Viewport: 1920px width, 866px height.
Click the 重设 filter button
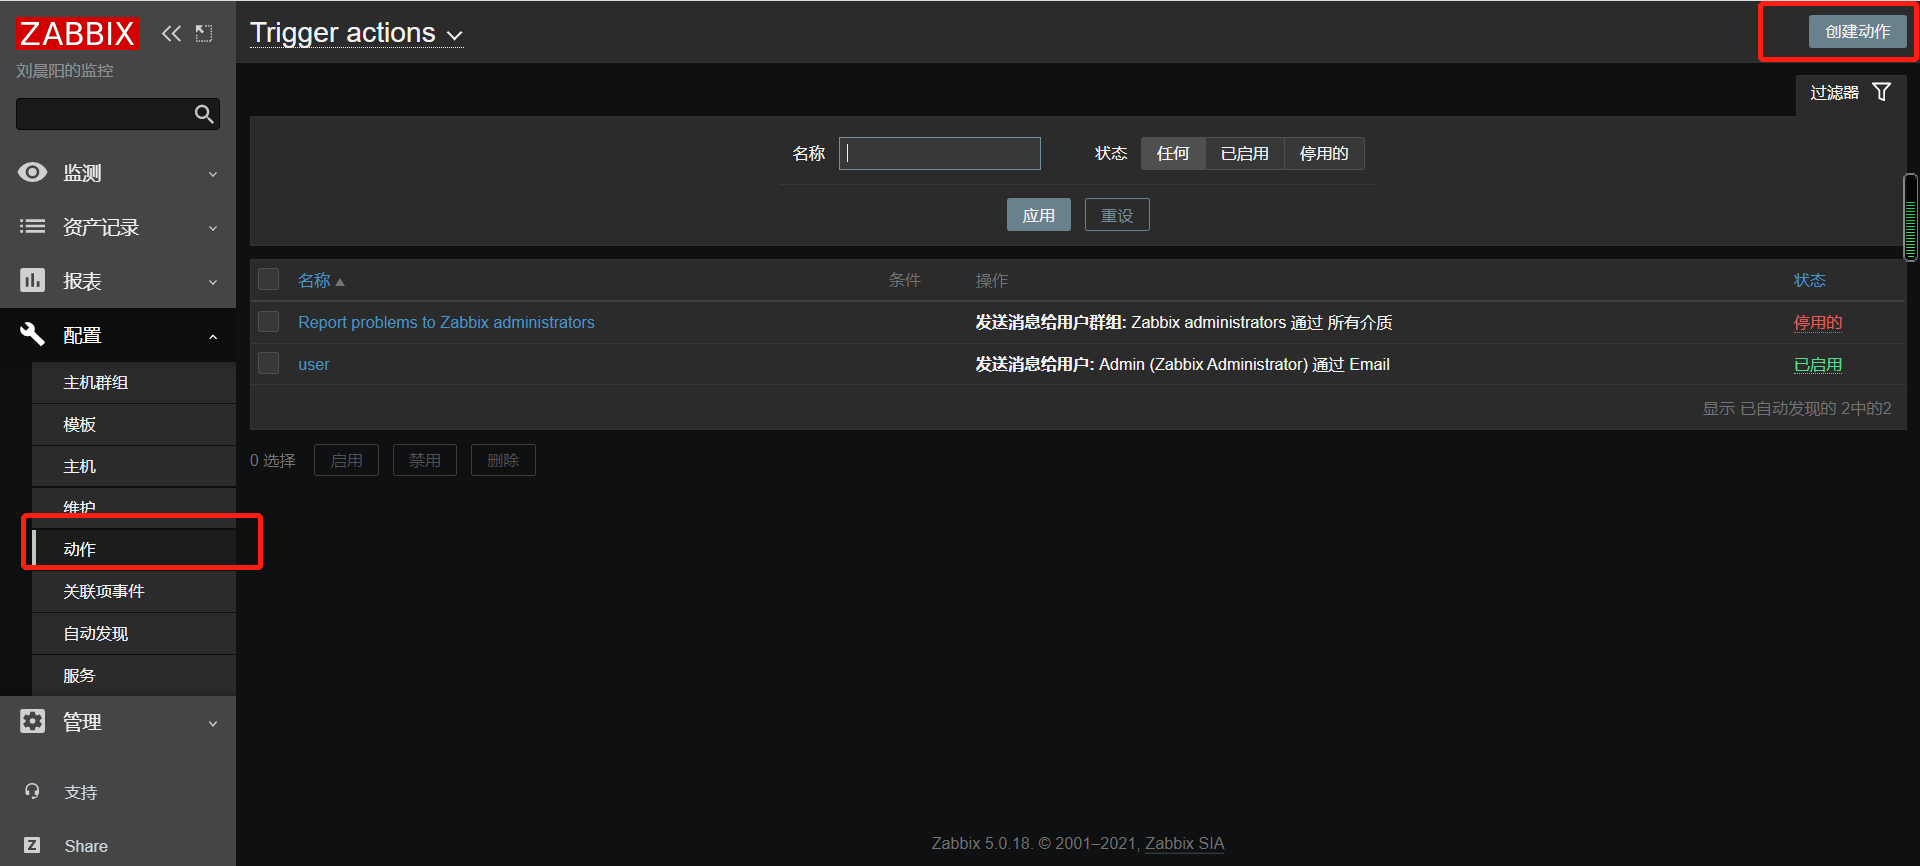[x=1117, y=215]
